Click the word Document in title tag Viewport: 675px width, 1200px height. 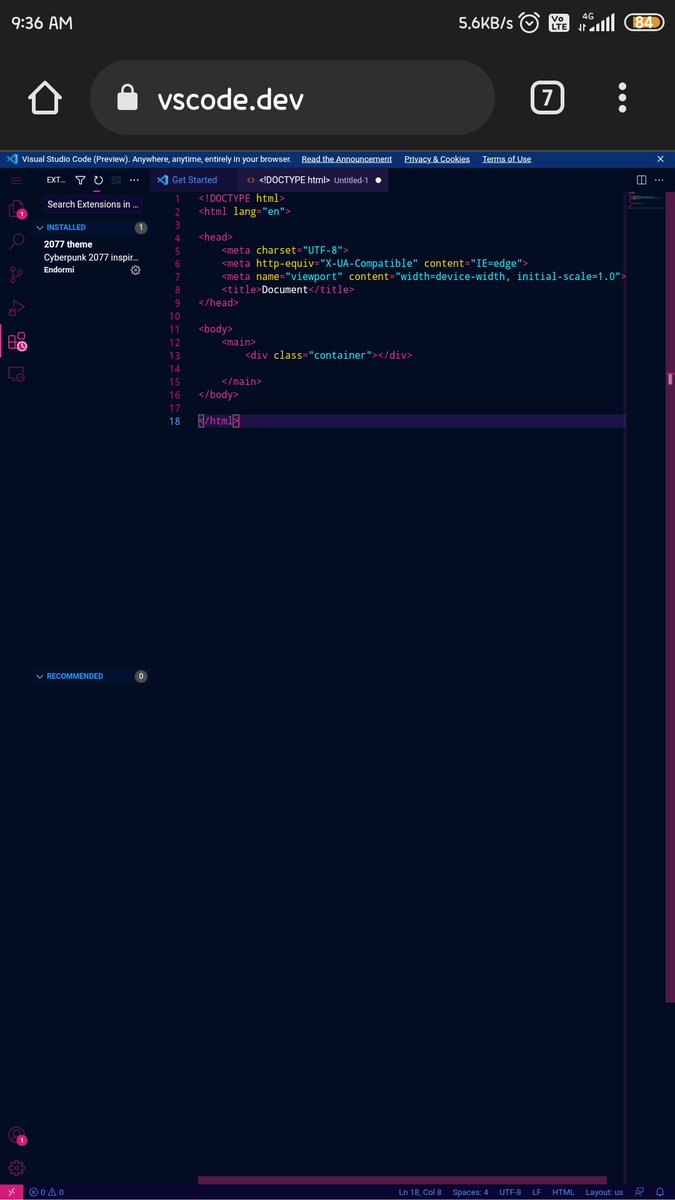coord(285,290)
